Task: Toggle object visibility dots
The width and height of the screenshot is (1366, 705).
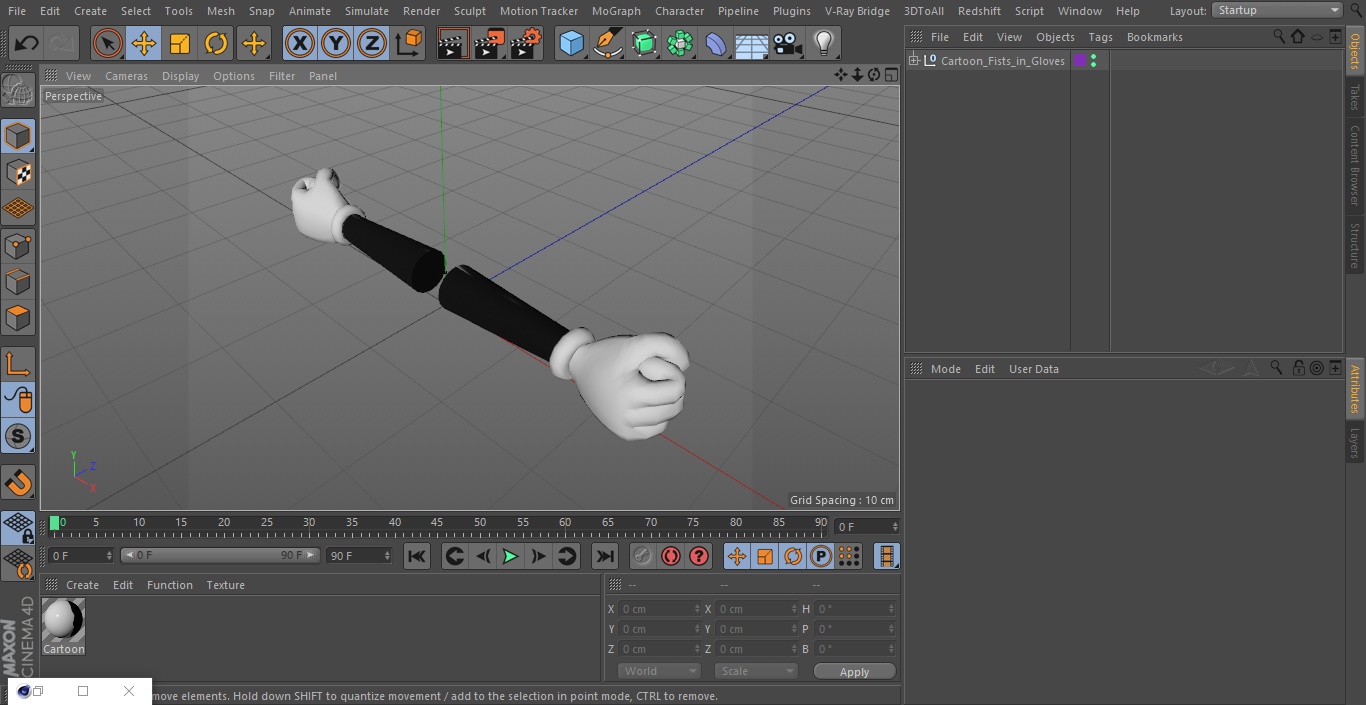Action: (x=1094, y=61)
